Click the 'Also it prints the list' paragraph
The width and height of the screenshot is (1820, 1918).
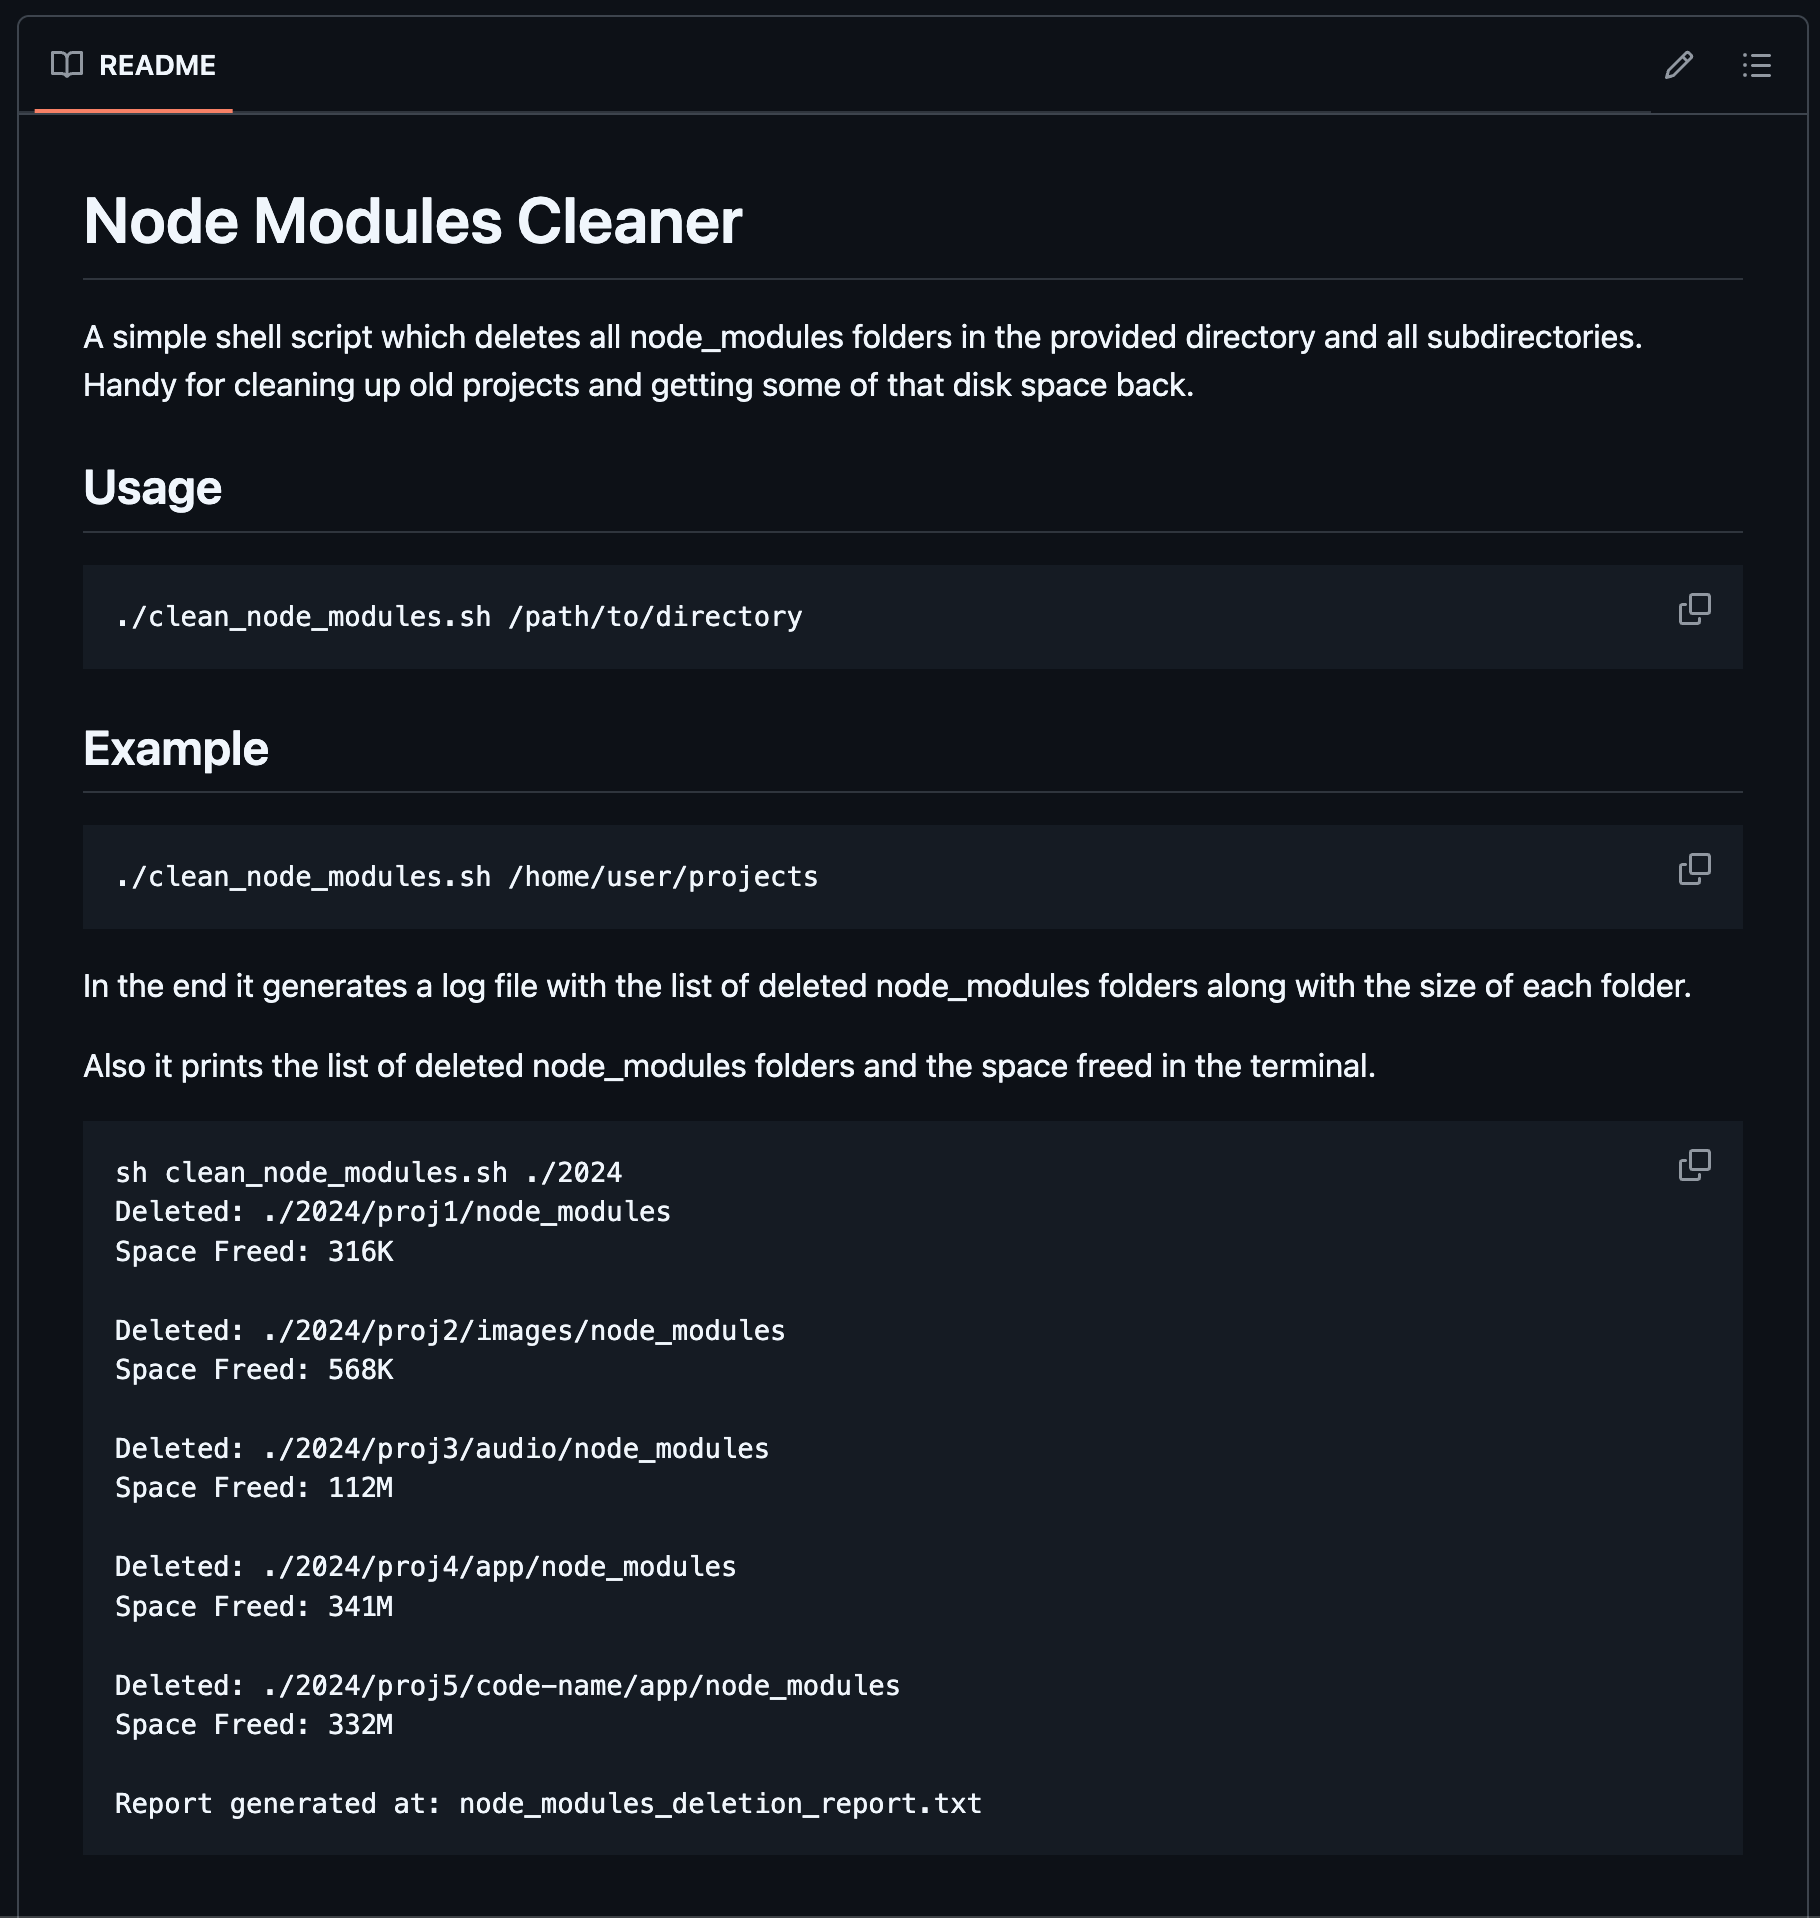(x=729, y=1066)
